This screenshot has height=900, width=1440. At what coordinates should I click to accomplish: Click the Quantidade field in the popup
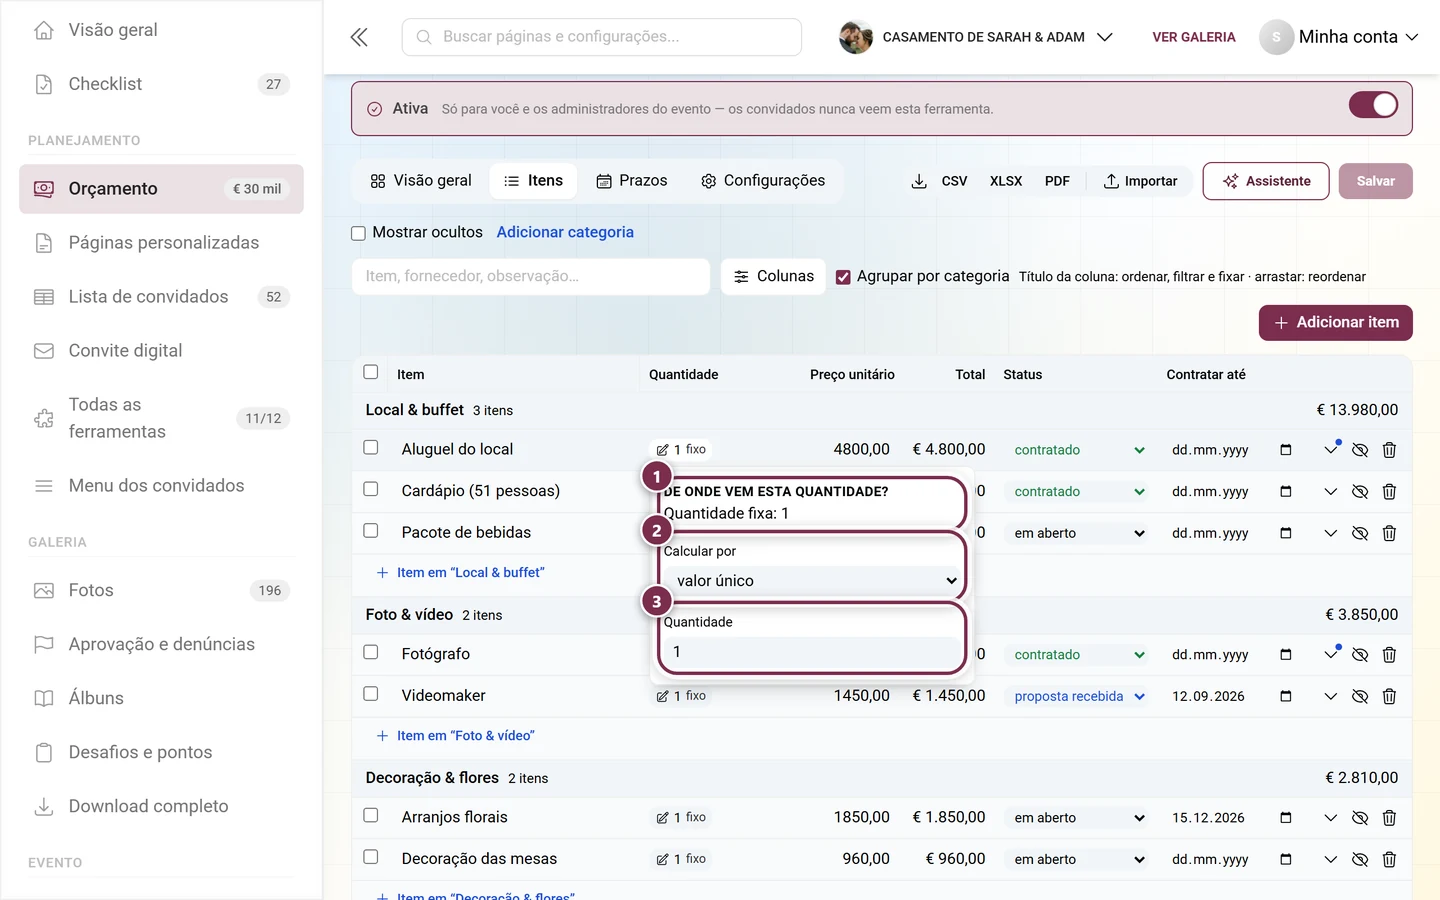pos(812,652)
